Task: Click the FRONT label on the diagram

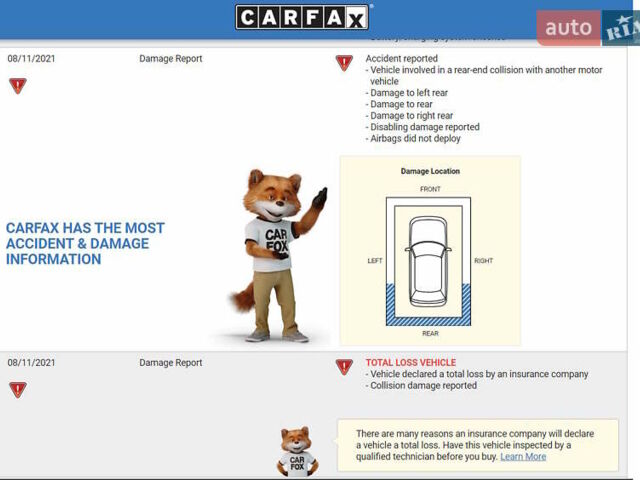Action: click(x=430, y=189)
